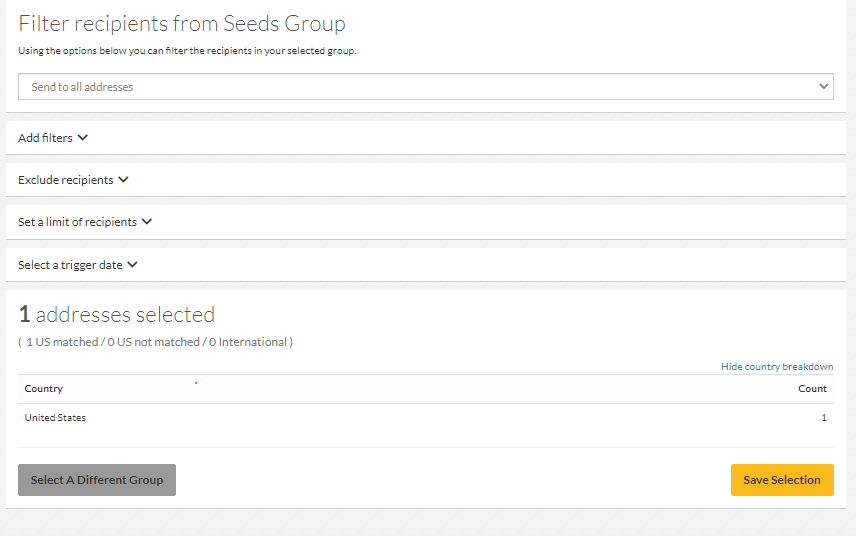Click the Select A Different Group button

(x=97, y=480)
